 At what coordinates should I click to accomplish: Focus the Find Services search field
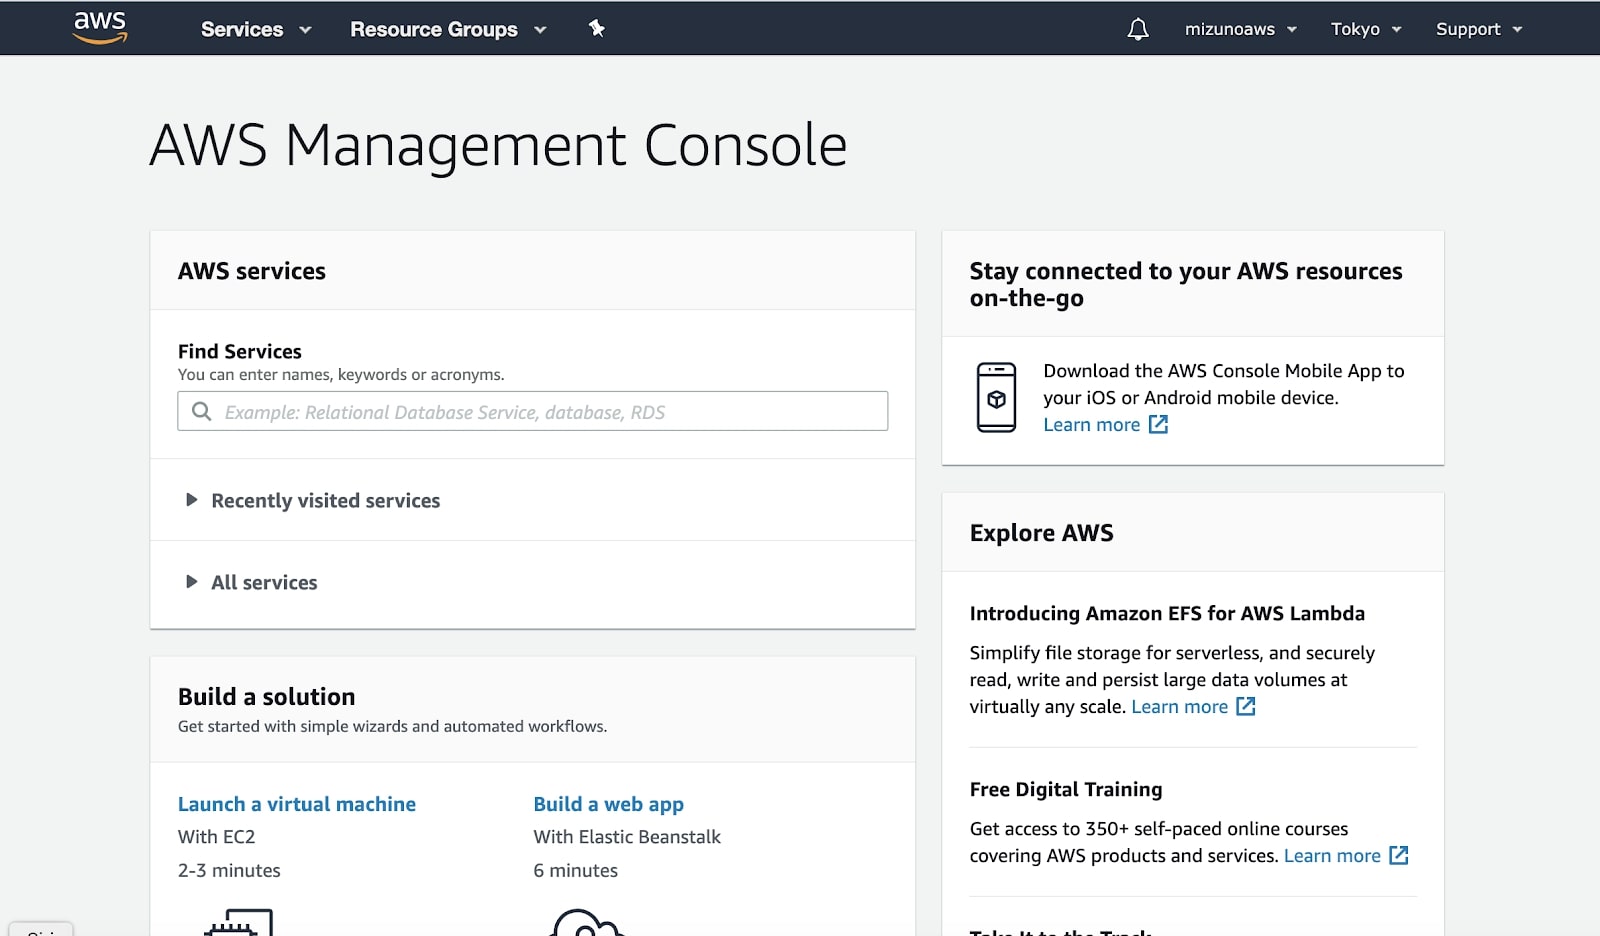tap(532, 411)
